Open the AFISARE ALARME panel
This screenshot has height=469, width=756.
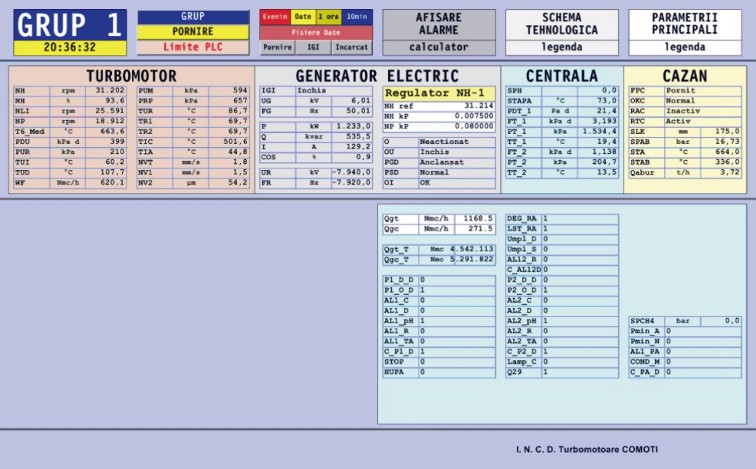click(x=439, y=24)
